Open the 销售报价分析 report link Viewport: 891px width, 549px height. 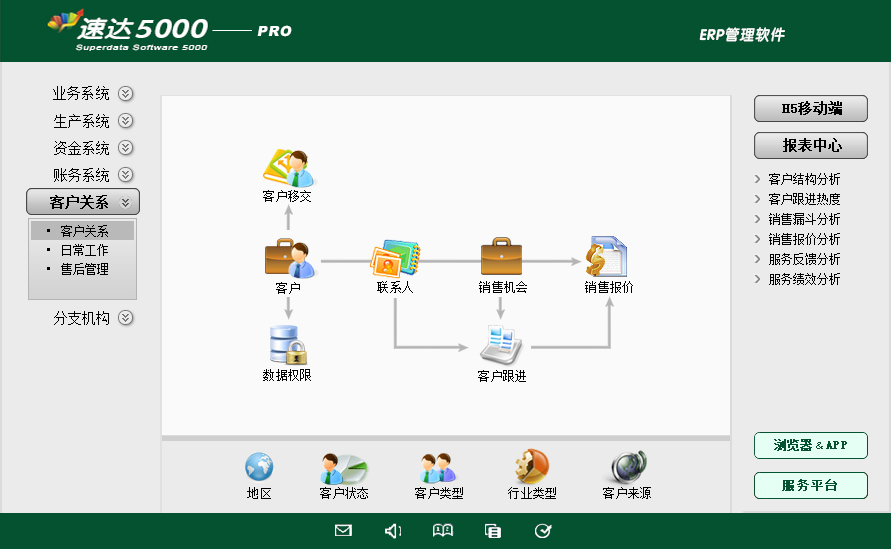pyautogui.click(x=804, y=239)
